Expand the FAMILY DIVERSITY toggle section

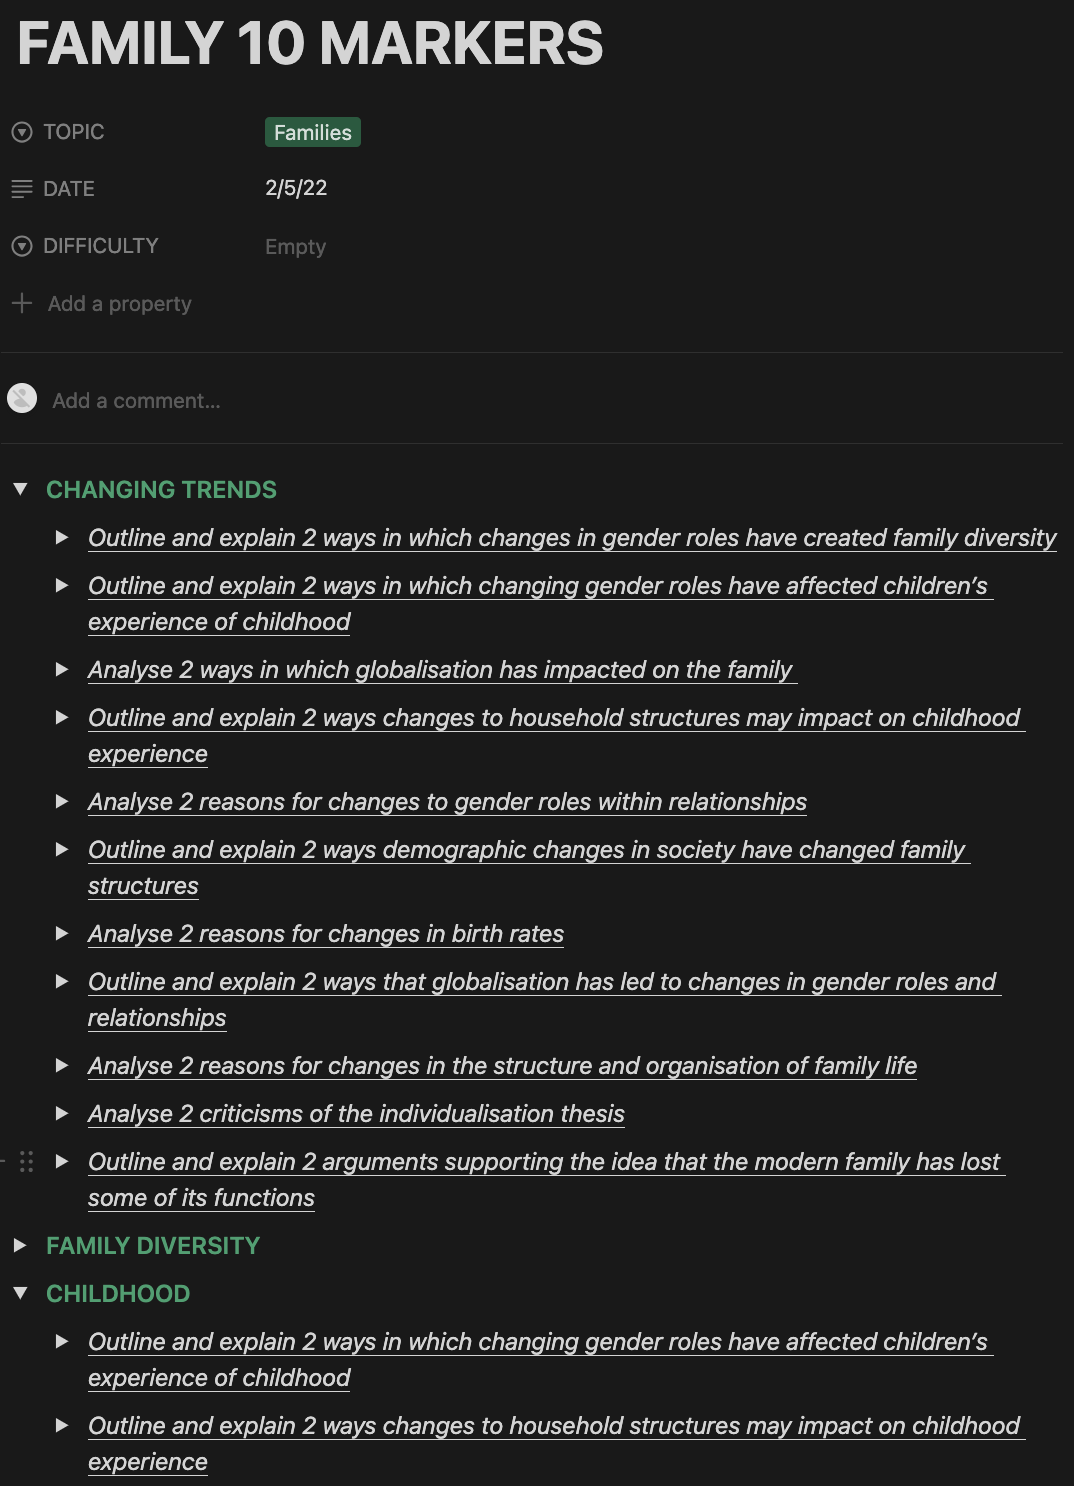[20, 1245]
